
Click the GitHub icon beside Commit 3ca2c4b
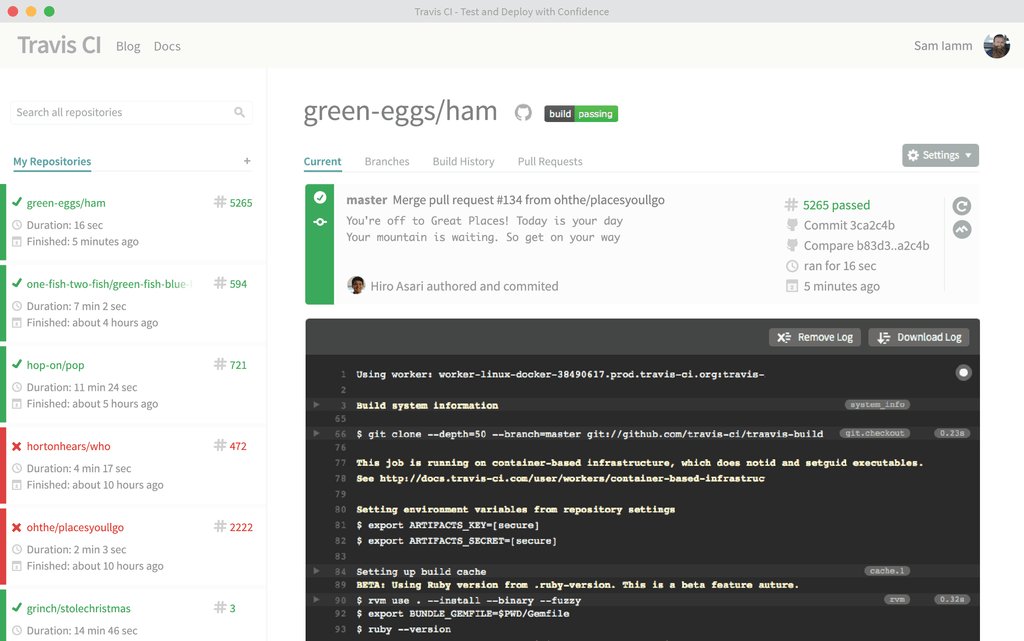pos(792,225)
